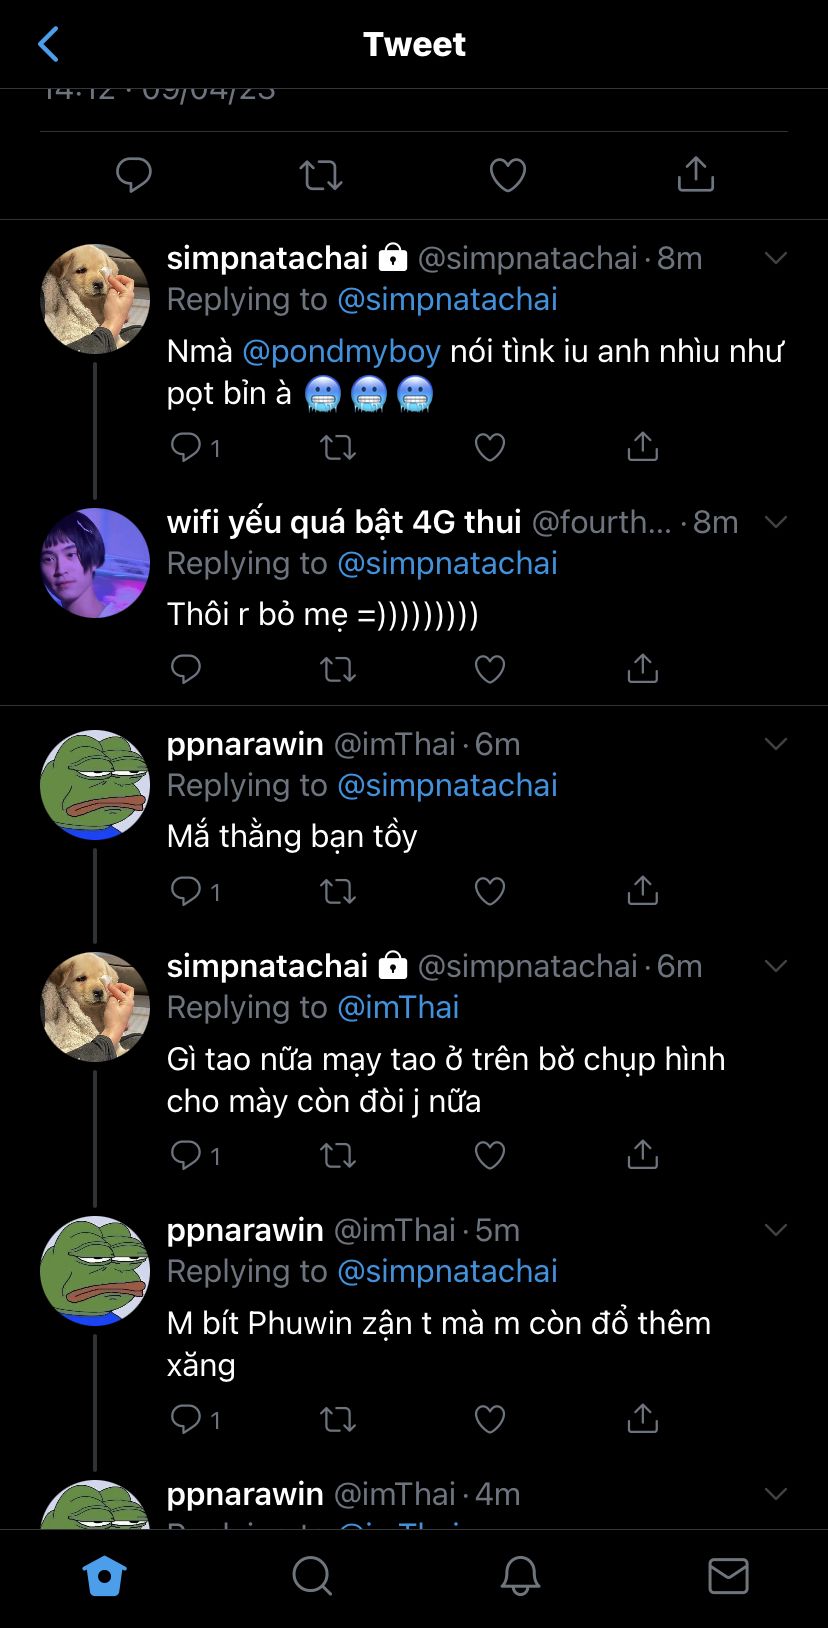Open the Search tab in bottom bar
828x1628 pixels.
tap(312, 1576)
